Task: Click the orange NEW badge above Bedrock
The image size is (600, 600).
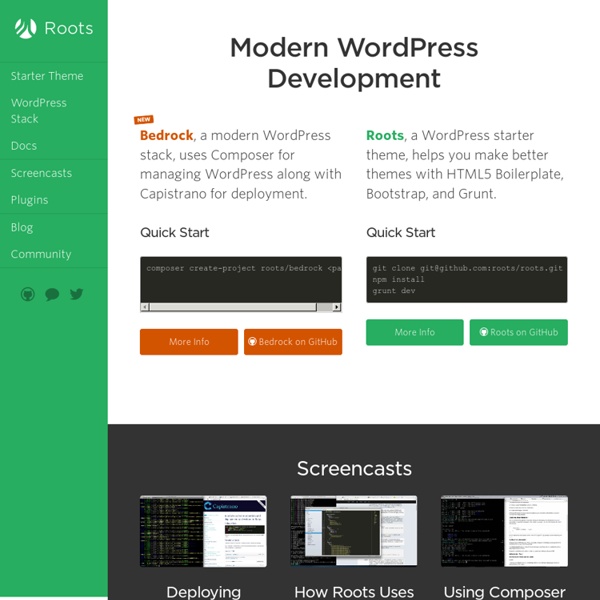Action: point(144,119)
